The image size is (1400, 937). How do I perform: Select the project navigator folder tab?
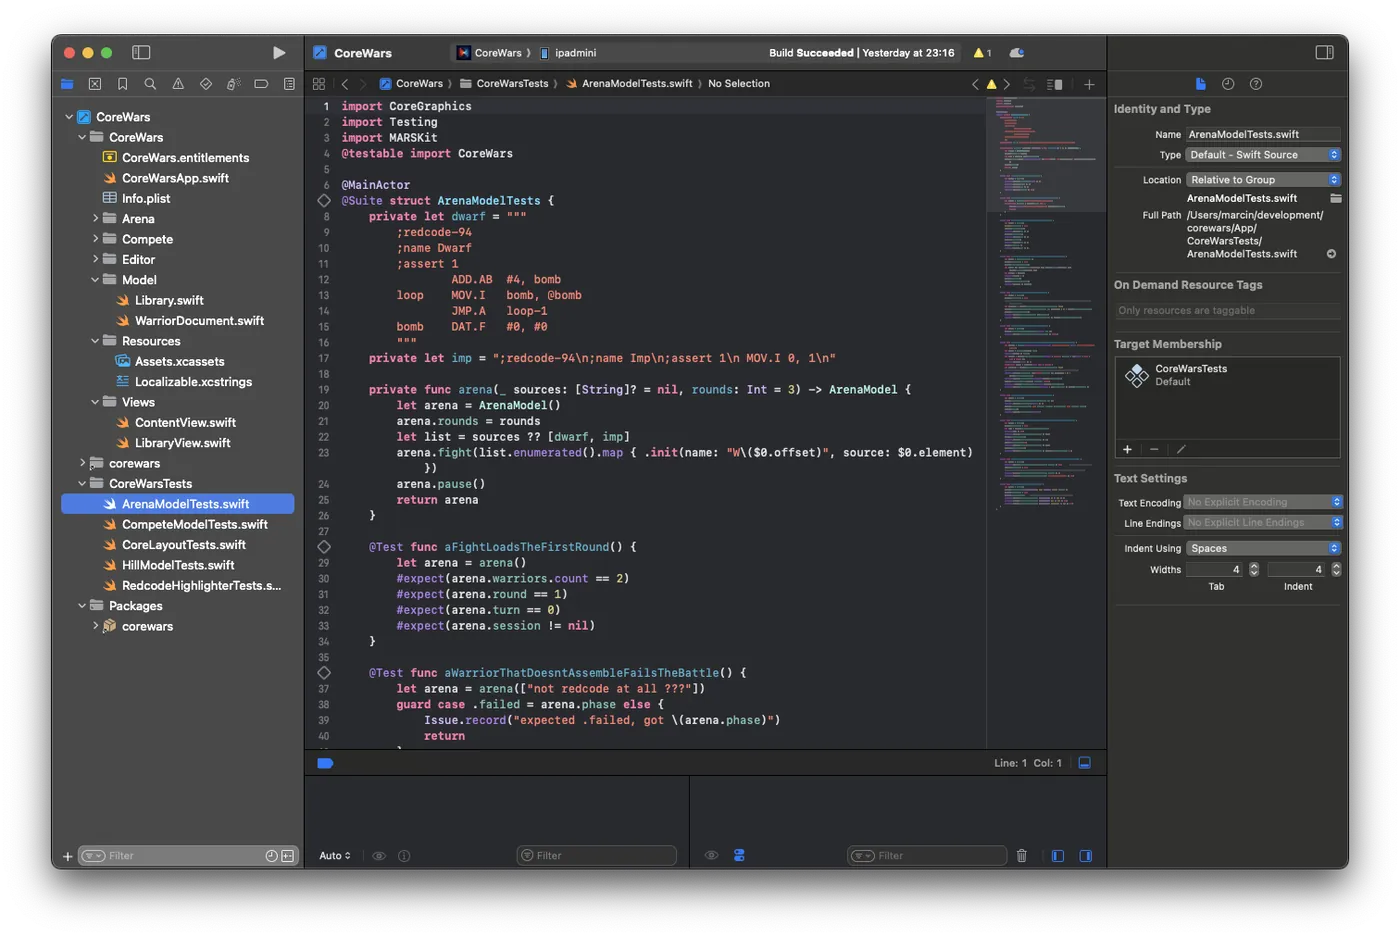click(67, 84)
